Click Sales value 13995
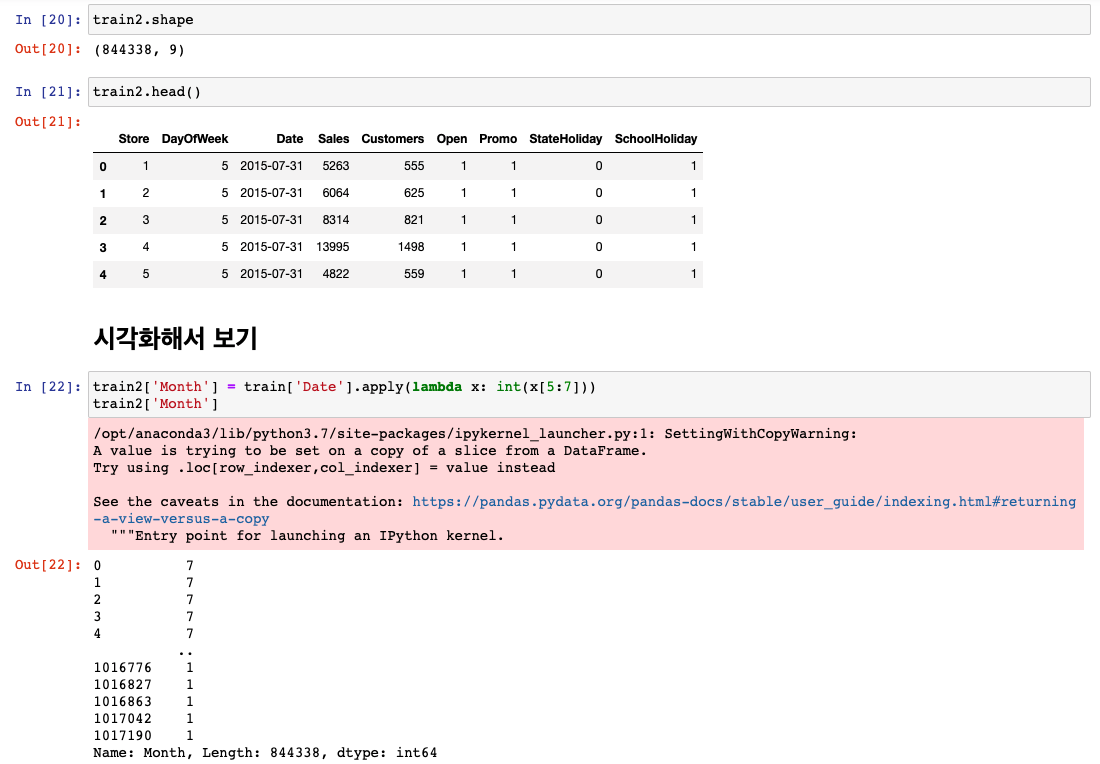 coord(333,247)
